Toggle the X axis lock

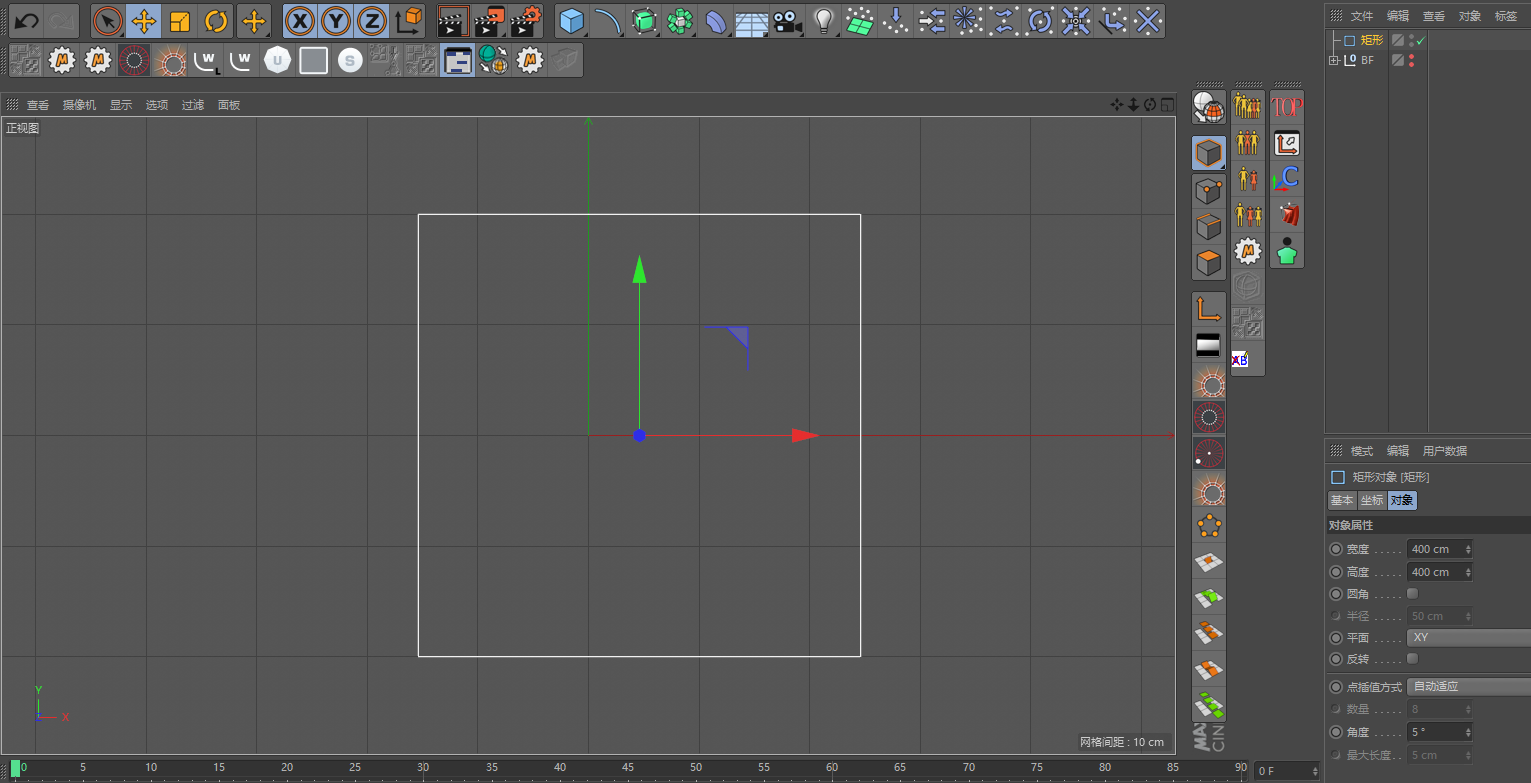pyautogui.click(x=300, y=20)
